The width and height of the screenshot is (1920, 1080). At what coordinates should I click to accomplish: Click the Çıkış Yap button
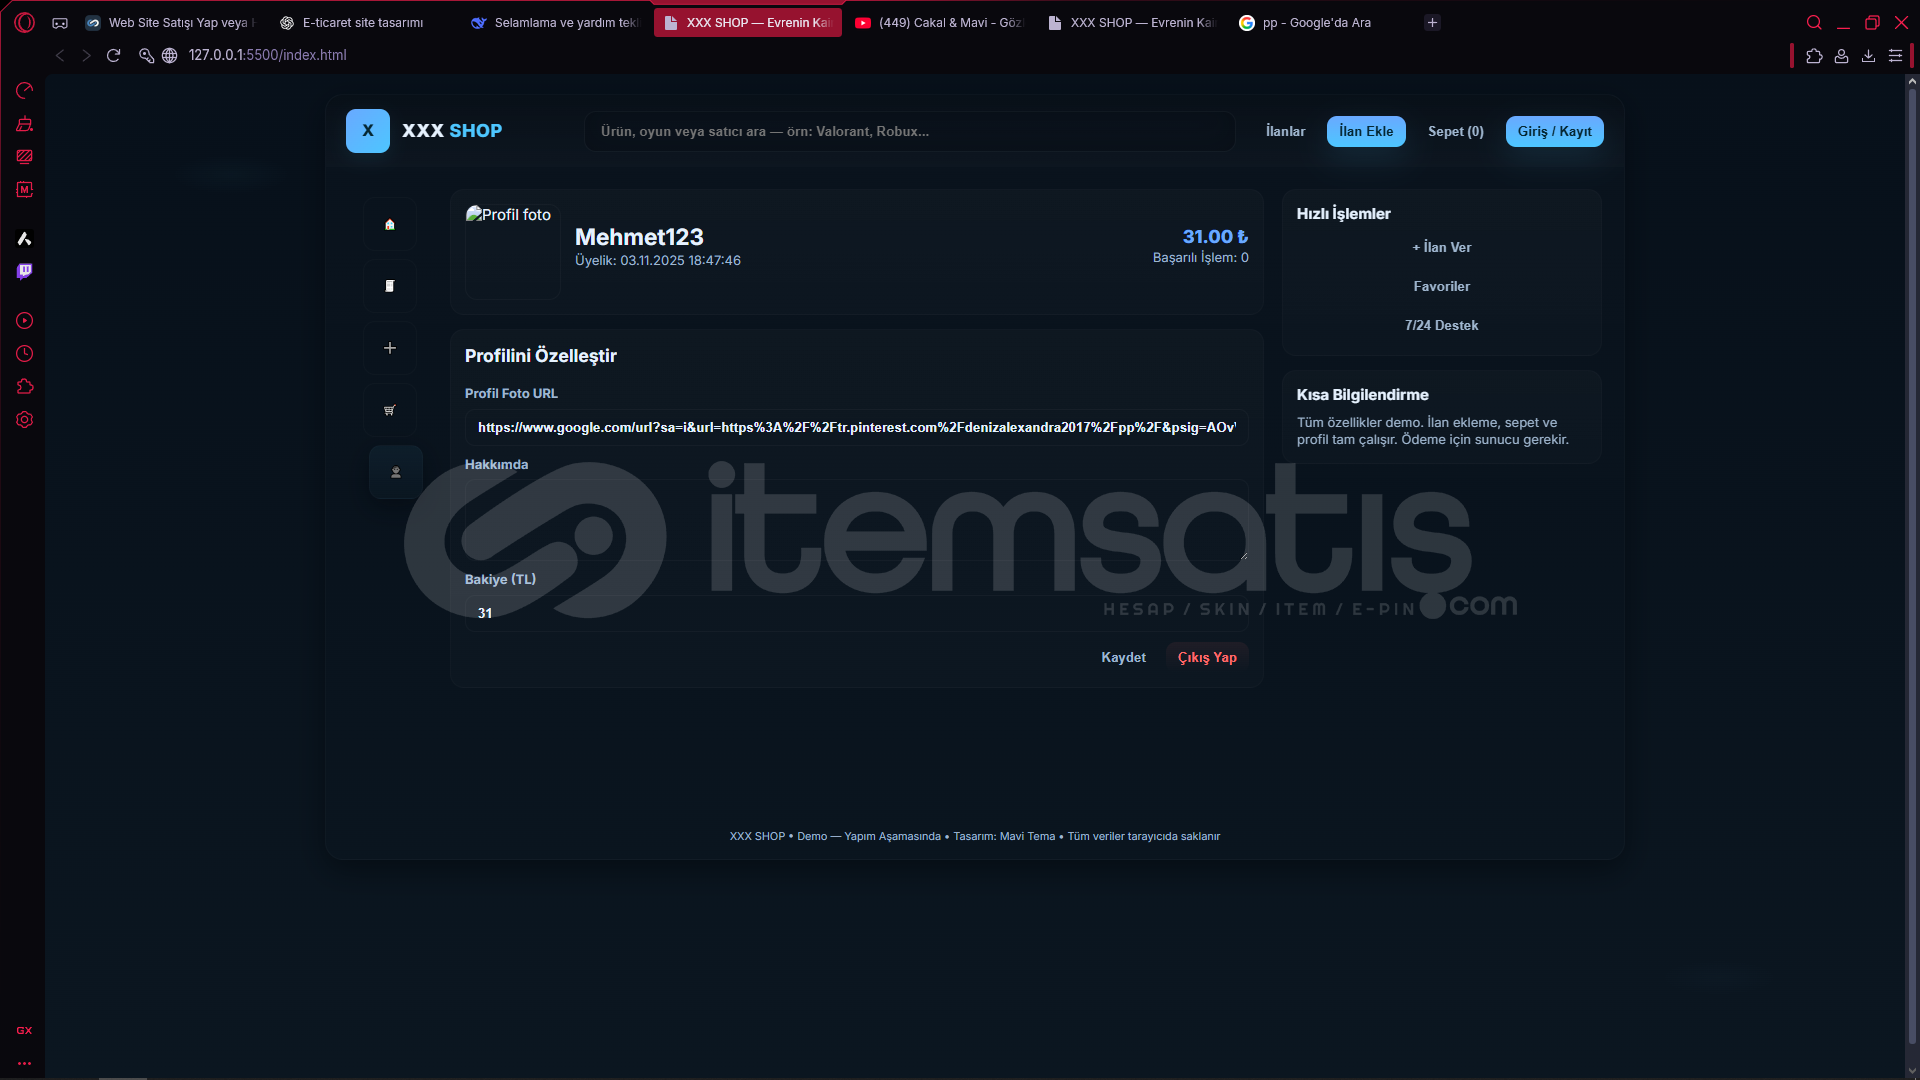(1206, 657)
